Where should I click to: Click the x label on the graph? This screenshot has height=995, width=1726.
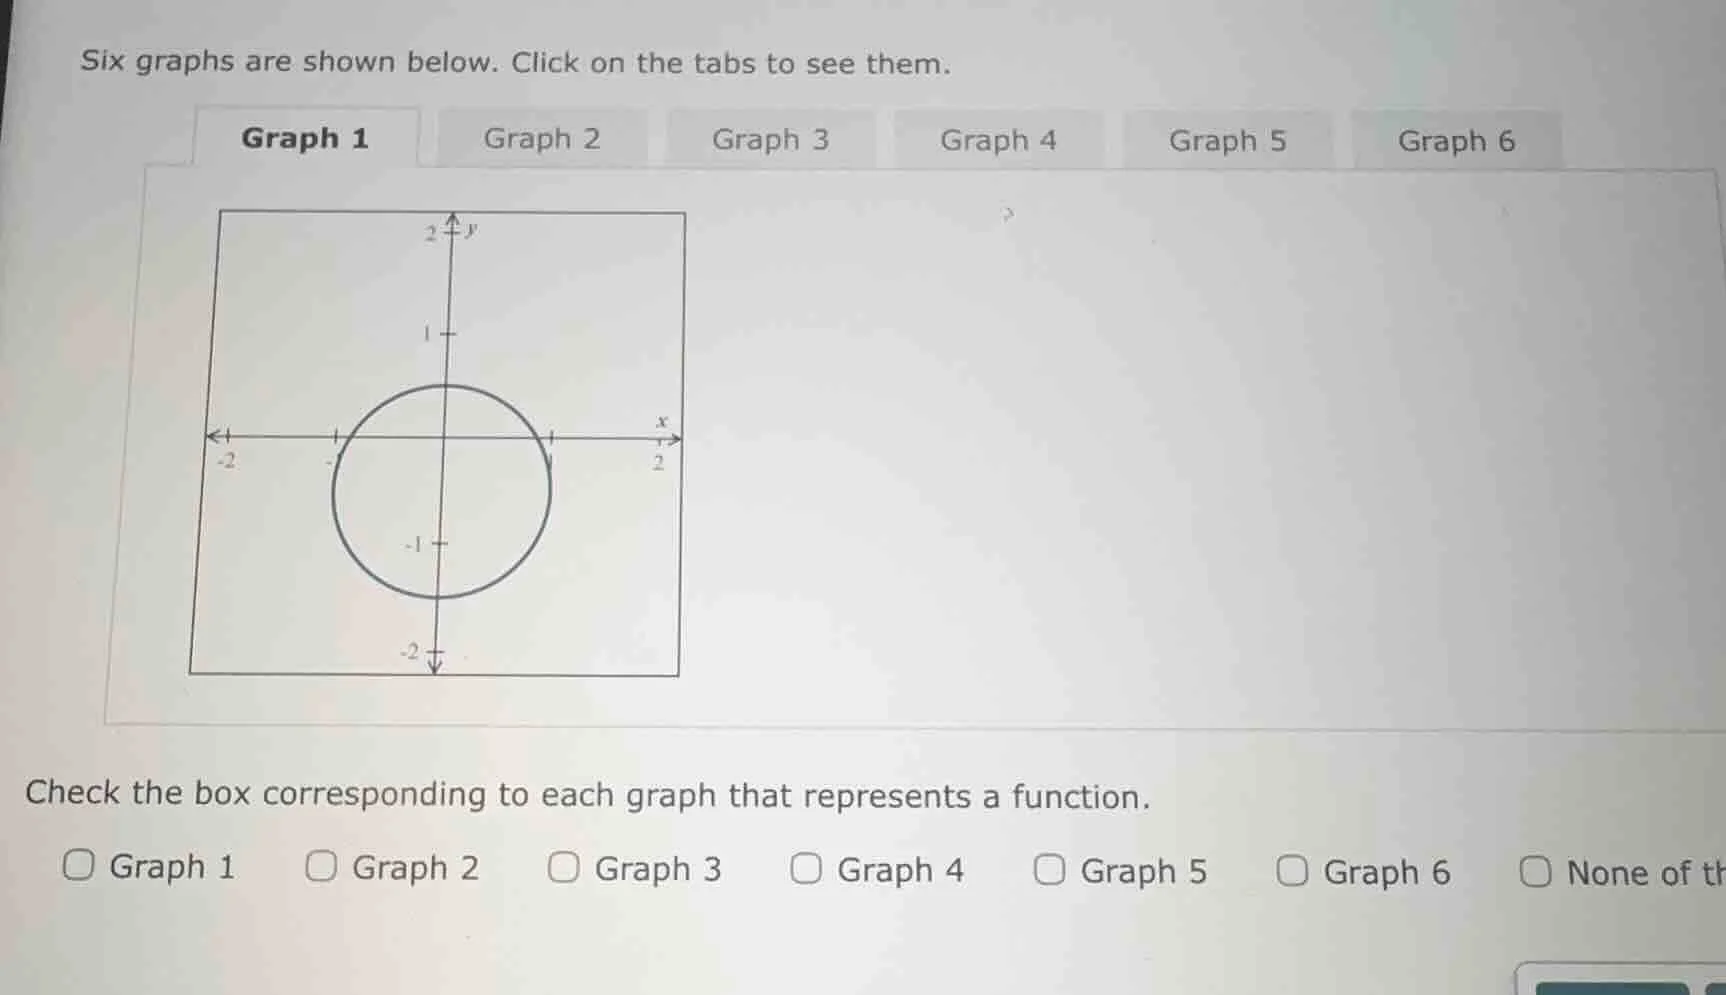tap(661, 421)
